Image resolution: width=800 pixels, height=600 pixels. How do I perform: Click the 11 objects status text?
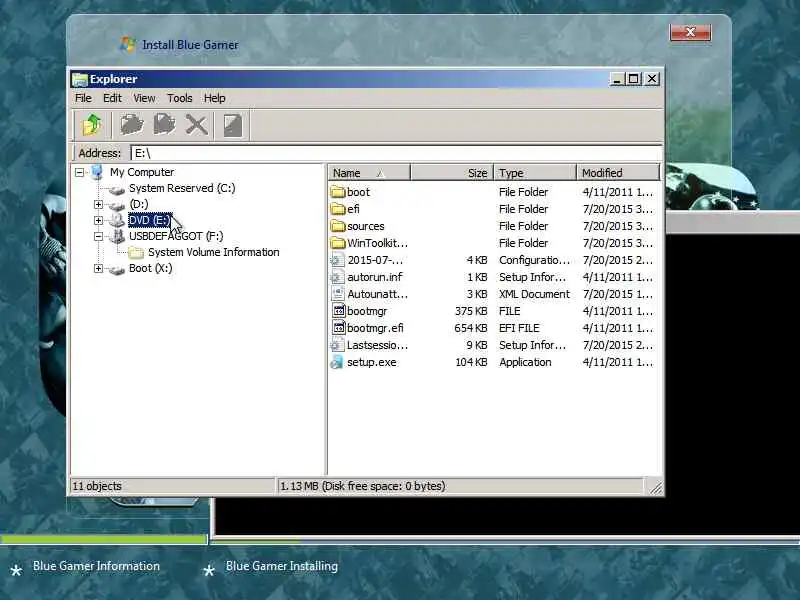(x=97, y=486)
